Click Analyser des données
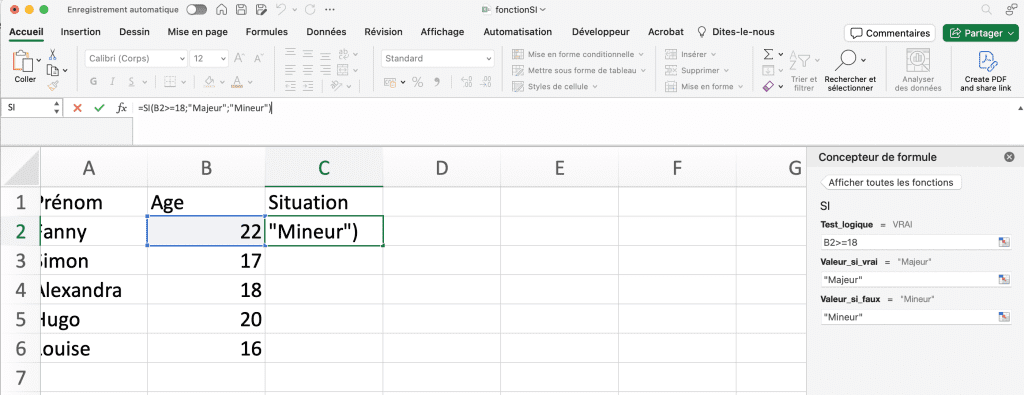This screenshot has height=395, width=1024. coord(918,71)
